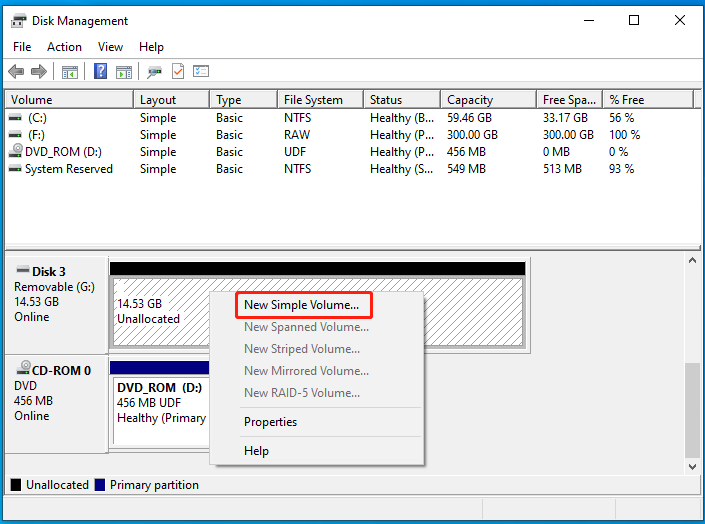The height and width of the screenshot is (524, 705).
Task: Click the vertical scrollbar thumb in disk pane
Action: 692,410
